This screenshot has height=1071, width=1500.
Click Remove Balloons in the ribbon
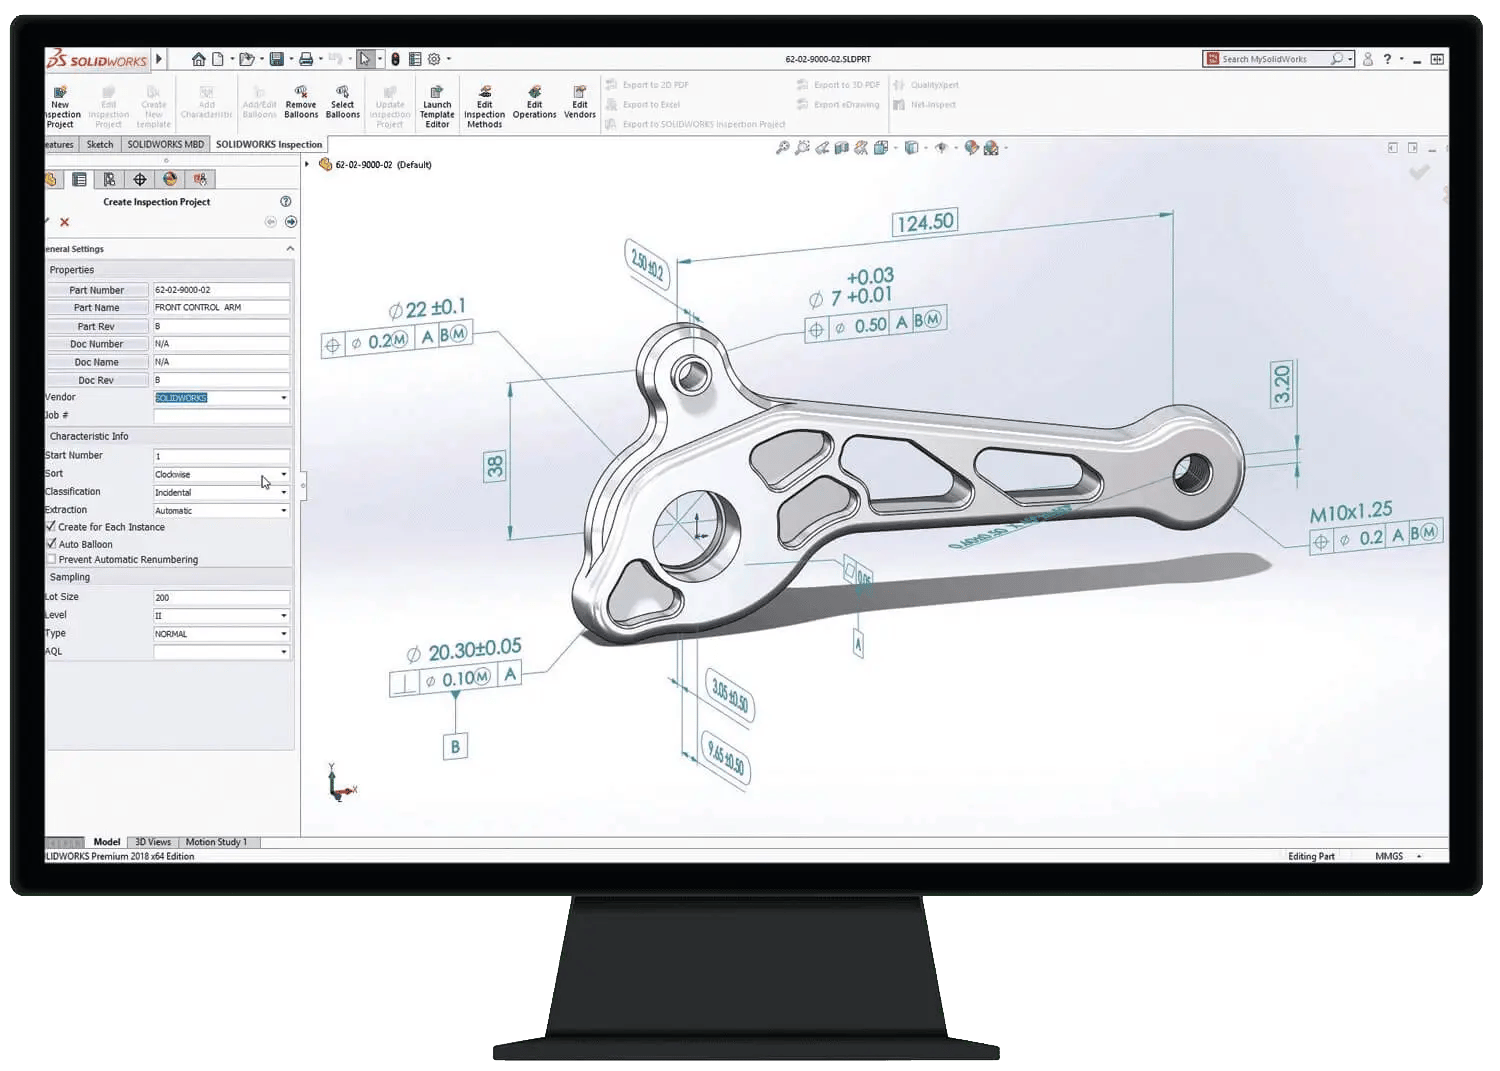[301, 102]
